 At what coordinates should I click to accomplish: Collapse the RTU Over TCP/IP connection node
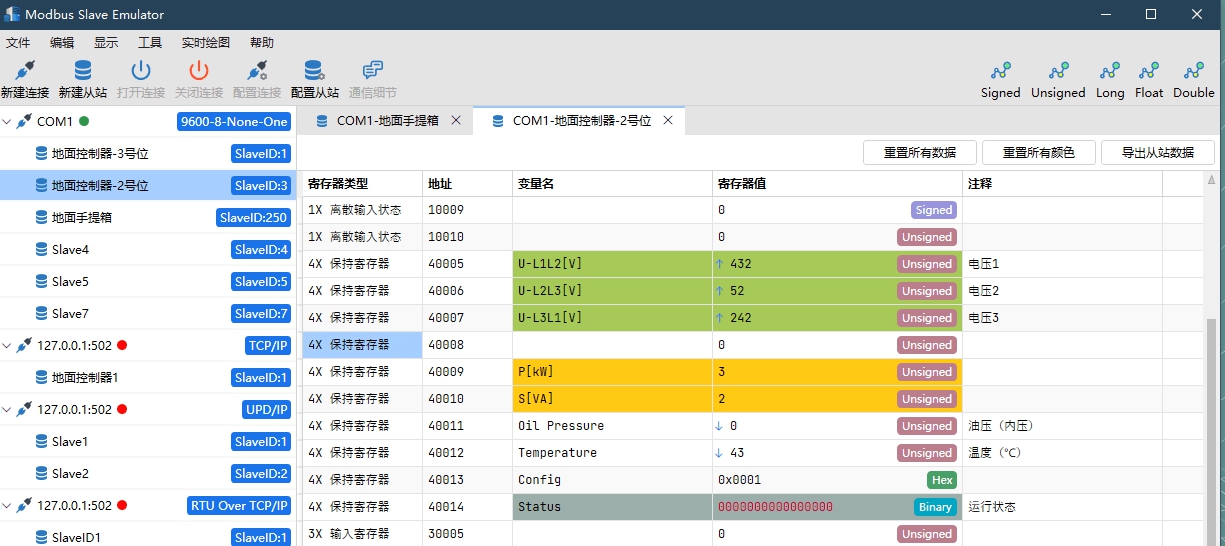(x=7, y=505)
